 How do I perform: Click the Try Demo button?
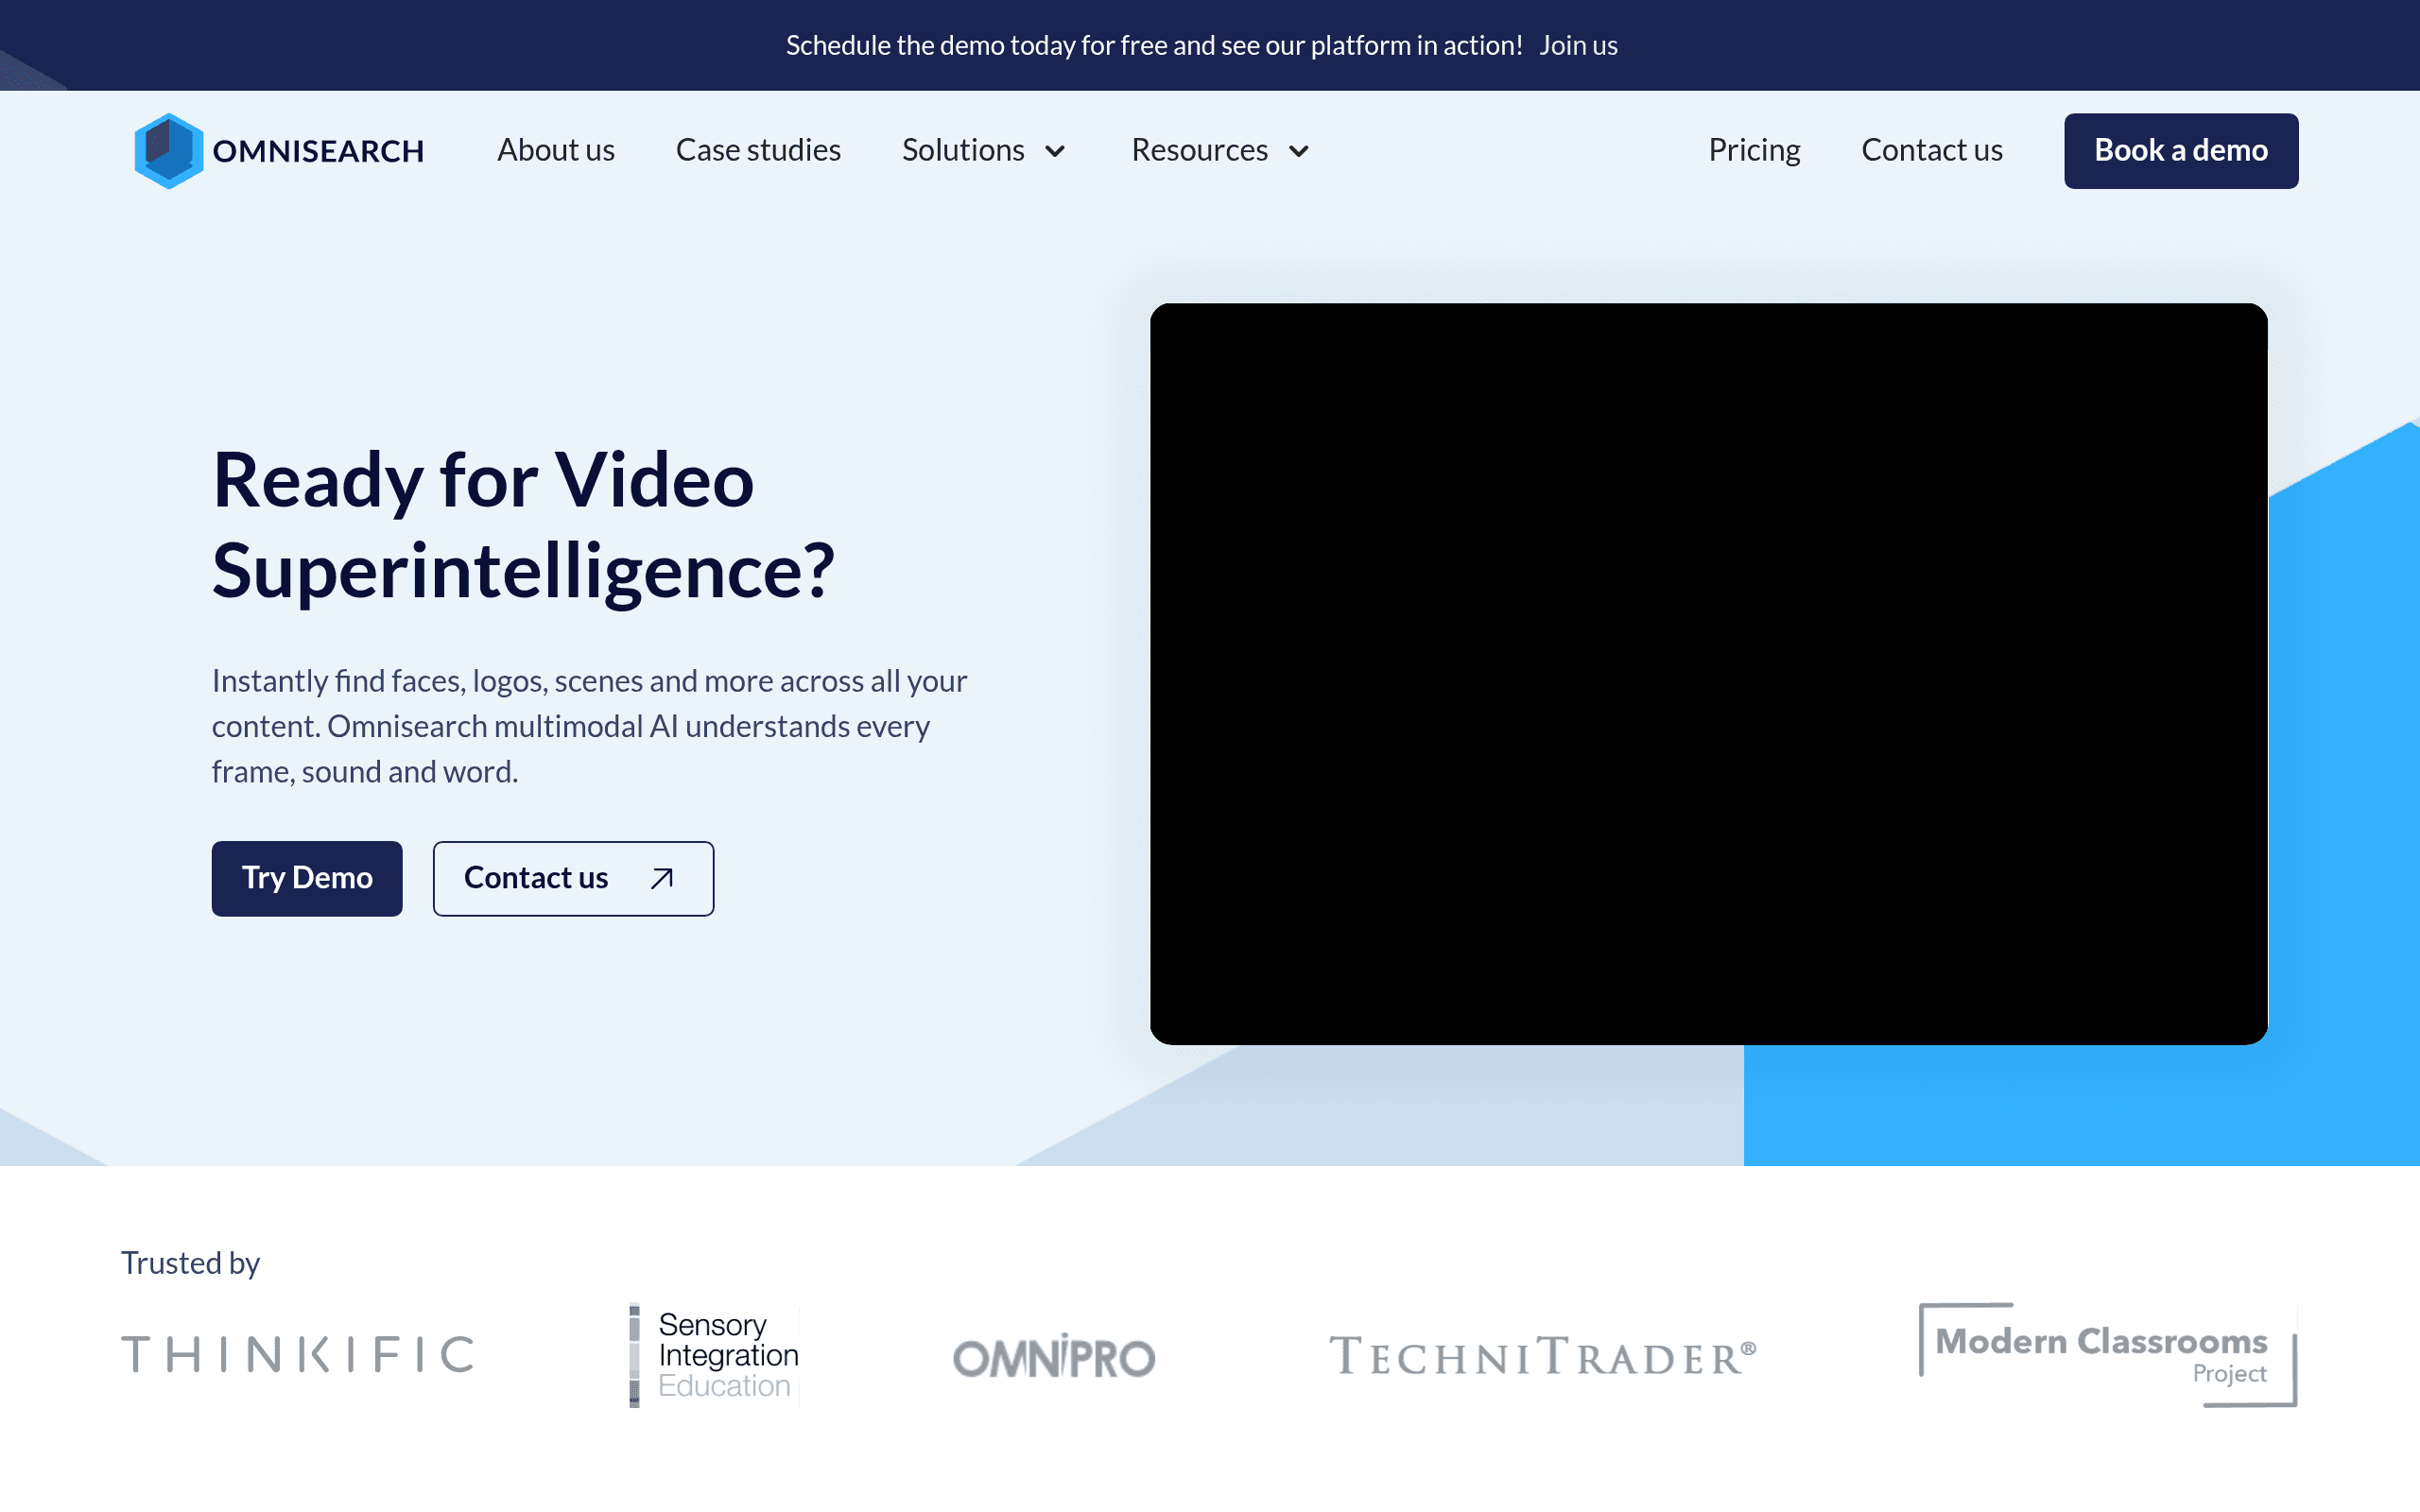click(307, 878)
